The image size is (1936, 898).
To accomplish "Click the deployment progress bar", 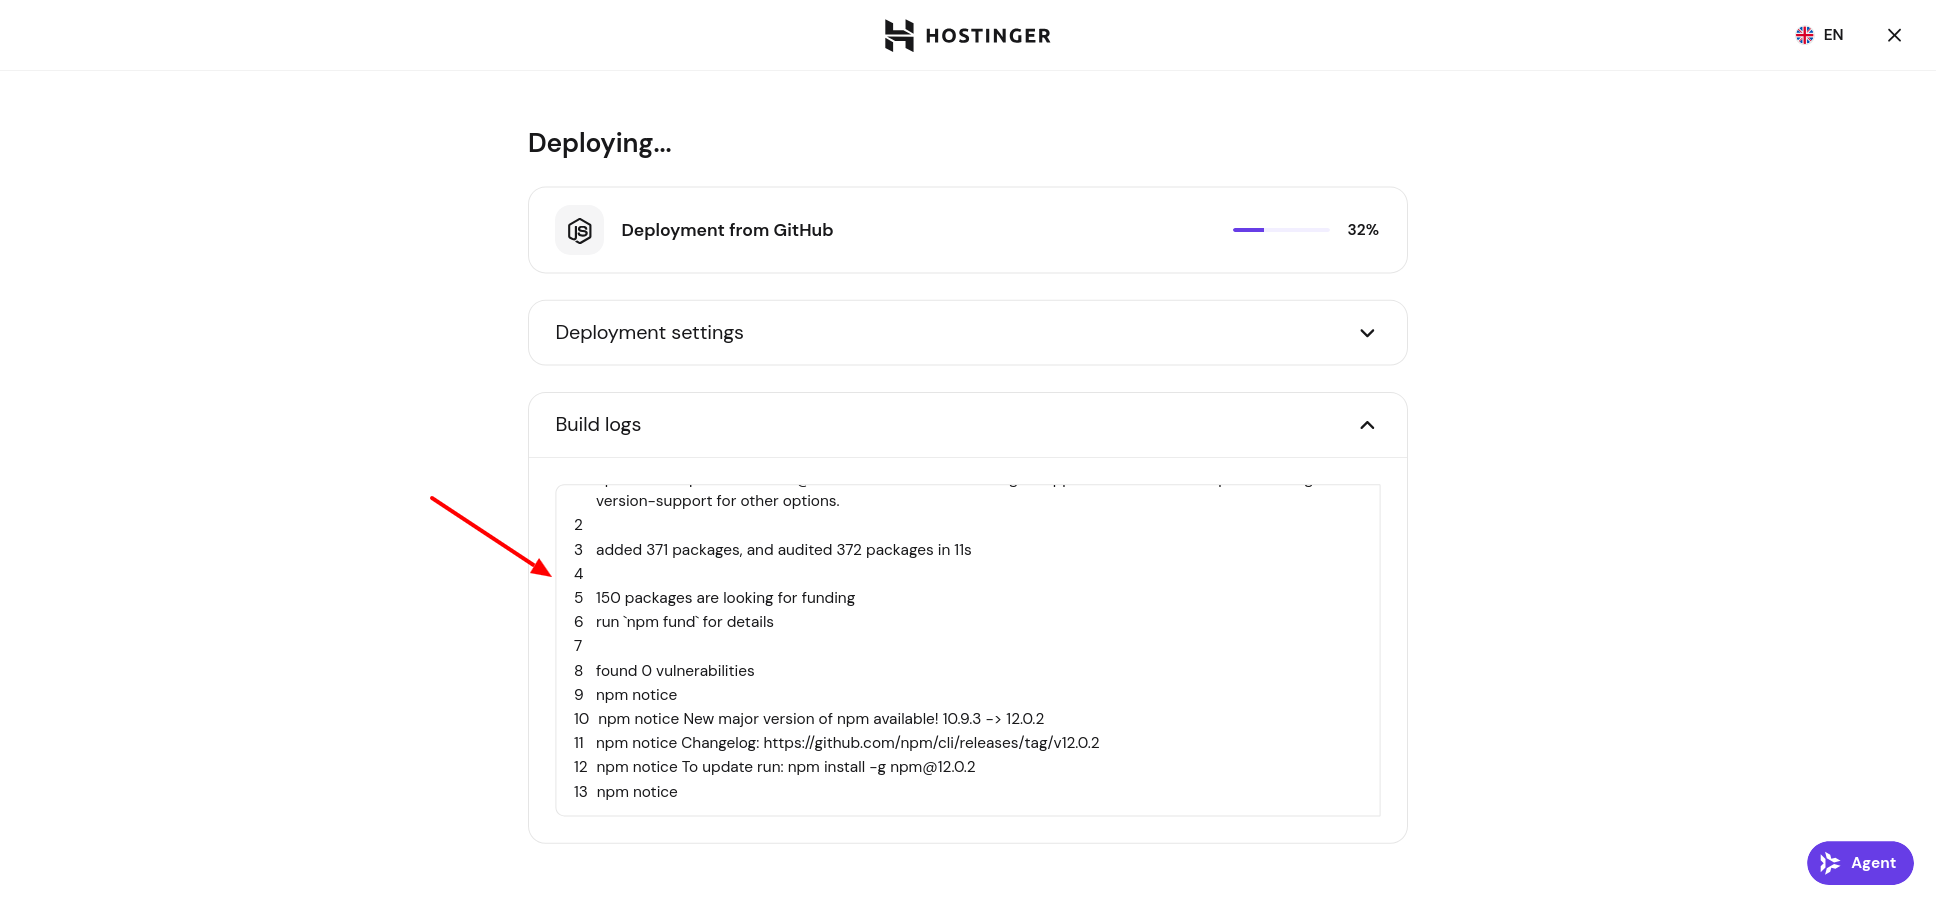I will click(x=1281, y=230).
